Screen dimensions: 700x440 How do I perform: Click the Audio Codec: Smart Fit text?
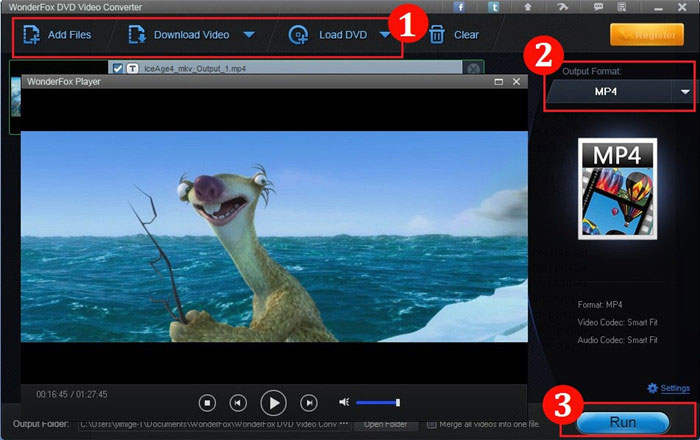tap(617, 340)
